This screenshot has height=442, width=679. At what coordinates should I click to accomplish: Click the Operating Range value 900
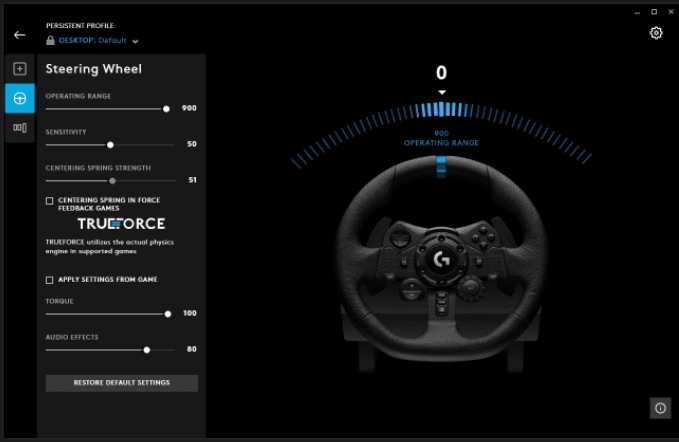click(x=189, y=108)
